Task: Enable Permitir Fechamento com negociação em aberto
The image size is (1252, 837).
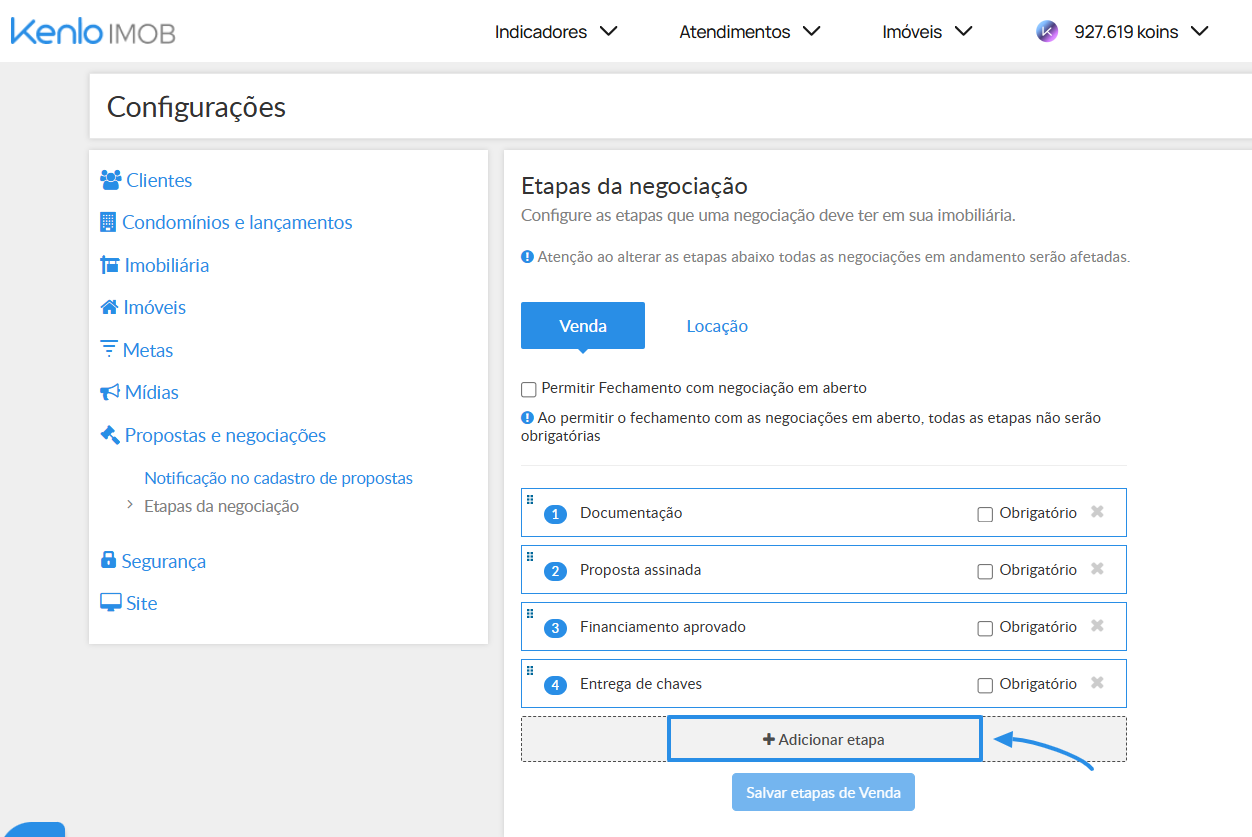Action: click(529, 389)
